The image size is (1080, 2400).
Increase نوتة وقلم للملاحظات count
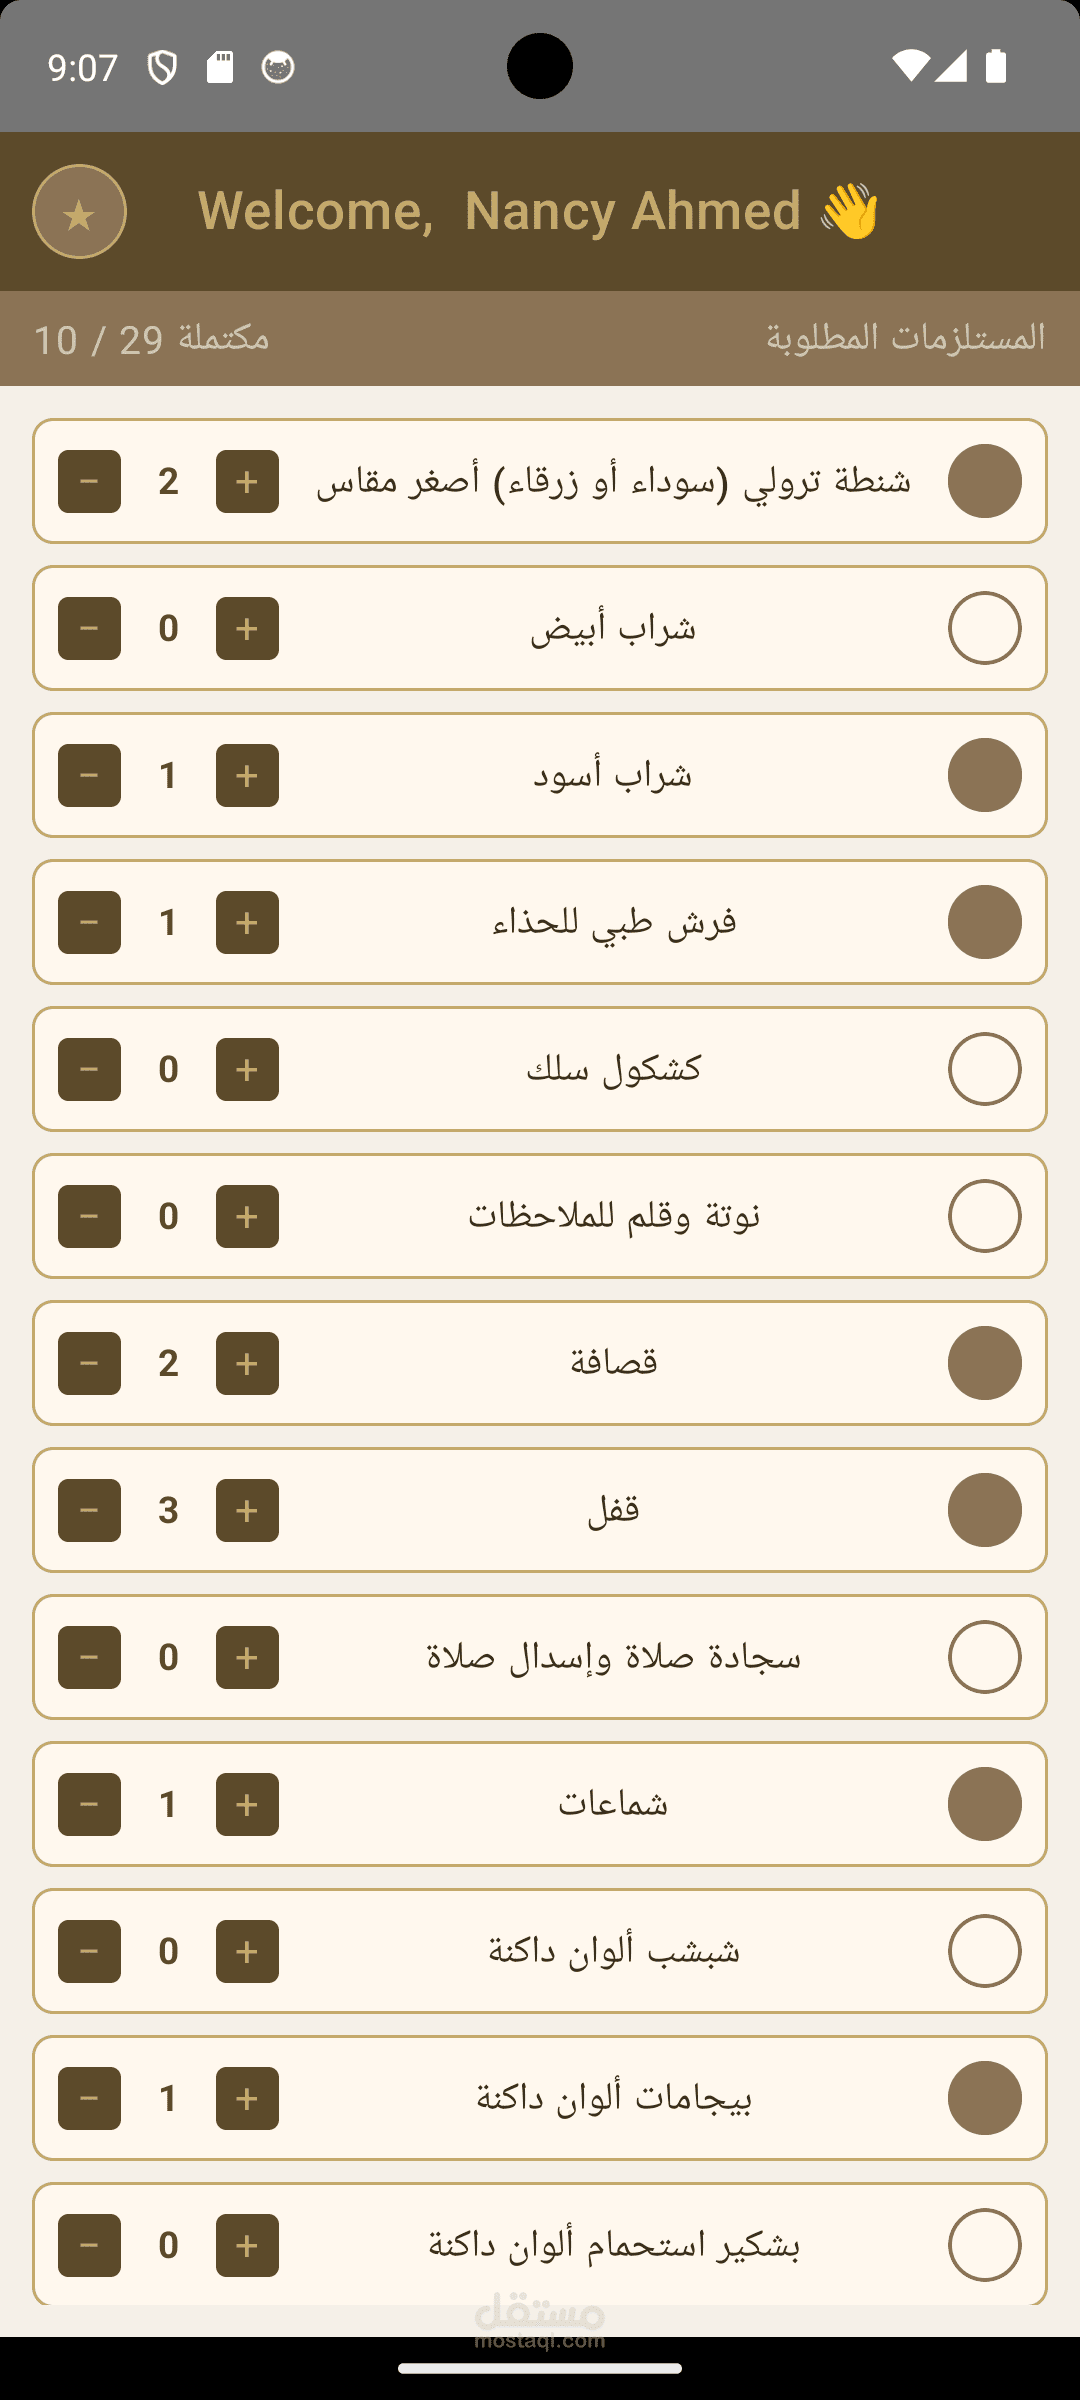click(247, 1216)
